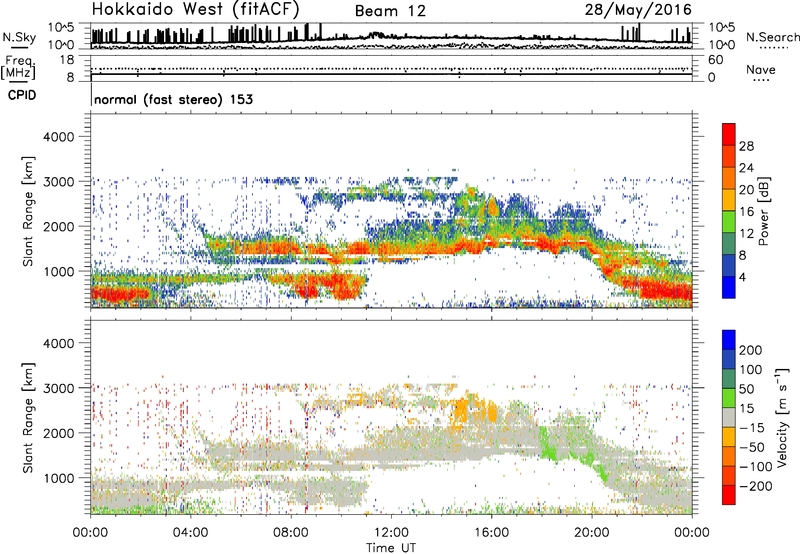Screen dimensions: 800x554
Task: Click the gray segment of the Velocity color bar
Action: 729,418
